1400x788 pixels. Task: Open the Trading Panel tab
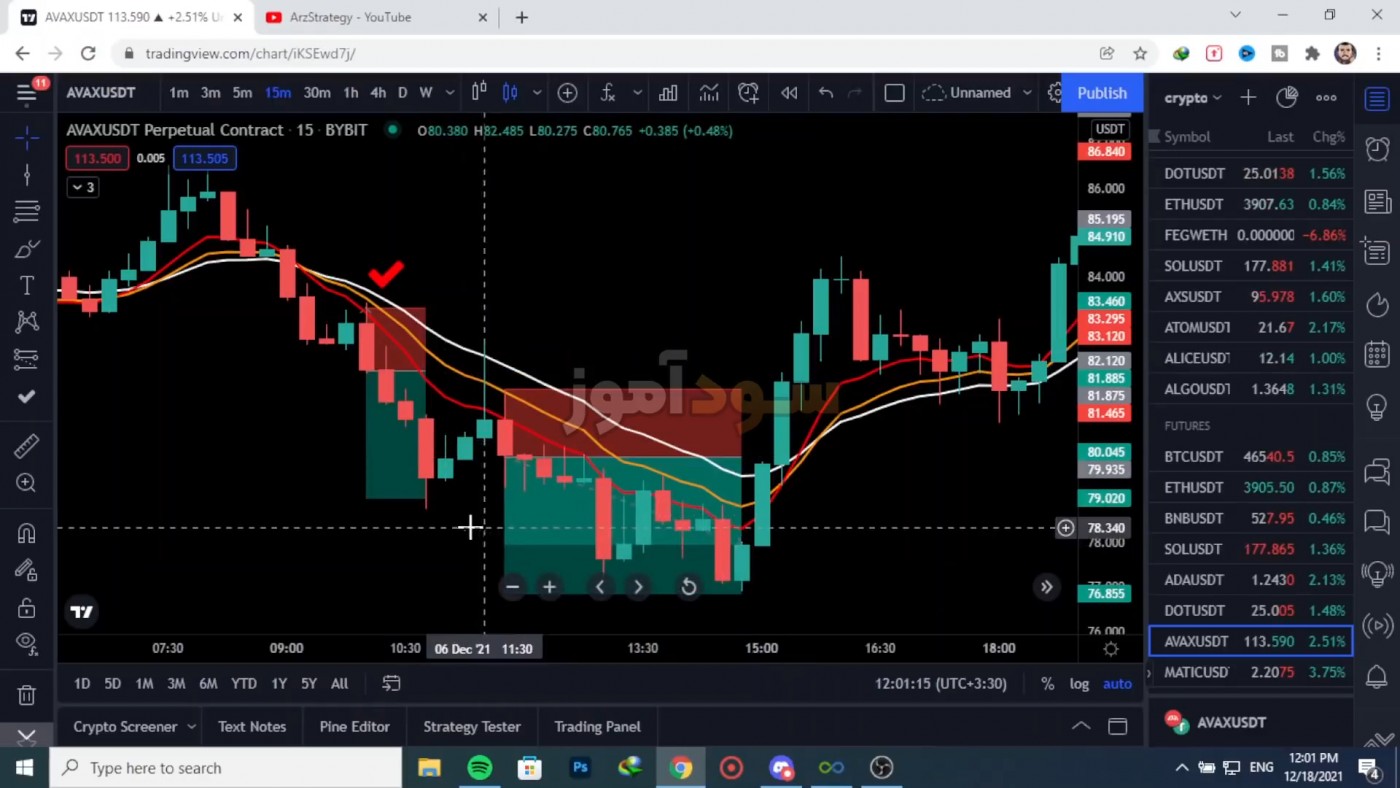click(x=598, y=727)
